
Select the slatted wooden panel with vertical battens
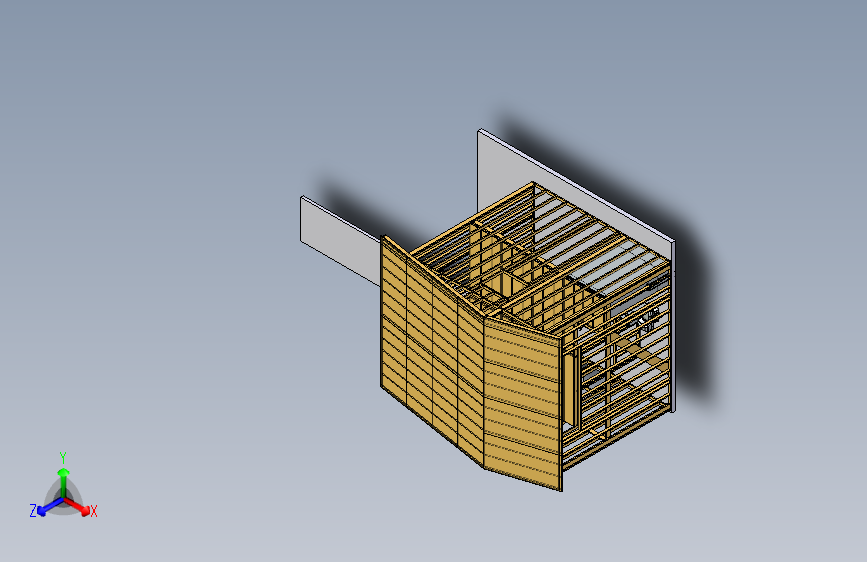pyautogui.click(x=432, y=351)
